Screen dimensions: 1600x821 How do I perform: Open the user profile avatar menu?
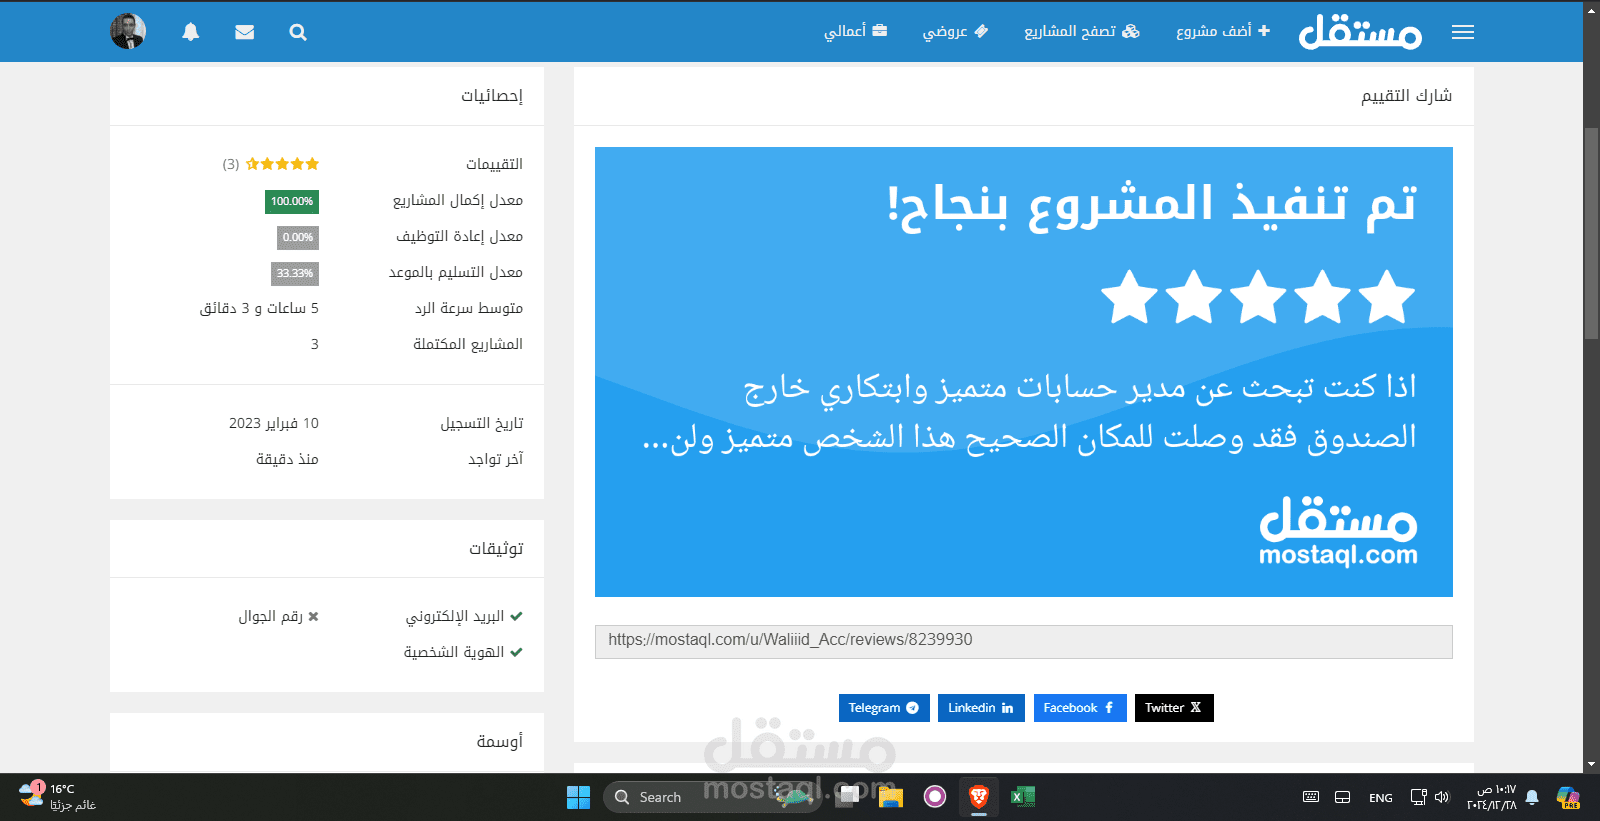128,31
